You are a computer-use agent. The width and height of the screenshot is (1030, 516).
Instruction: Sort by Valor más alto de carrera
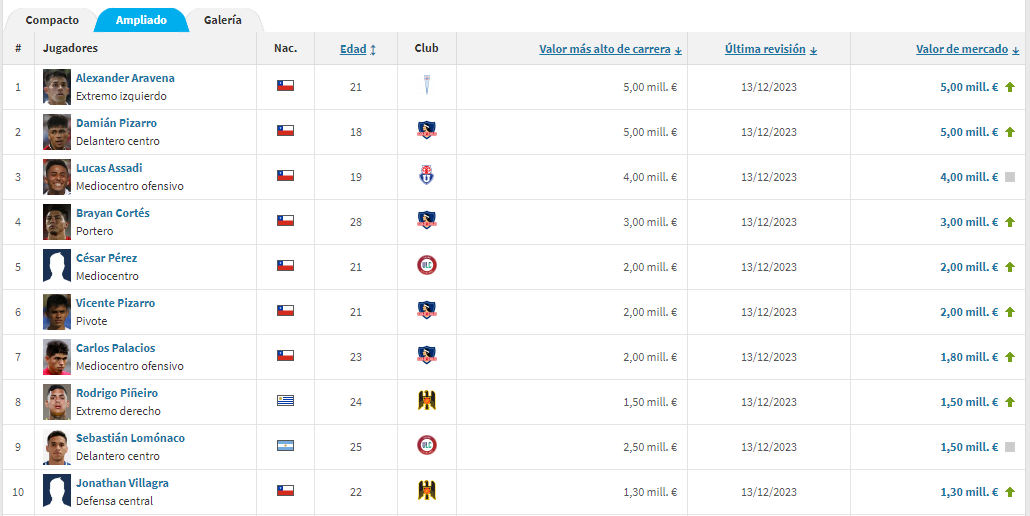point(610,49)
